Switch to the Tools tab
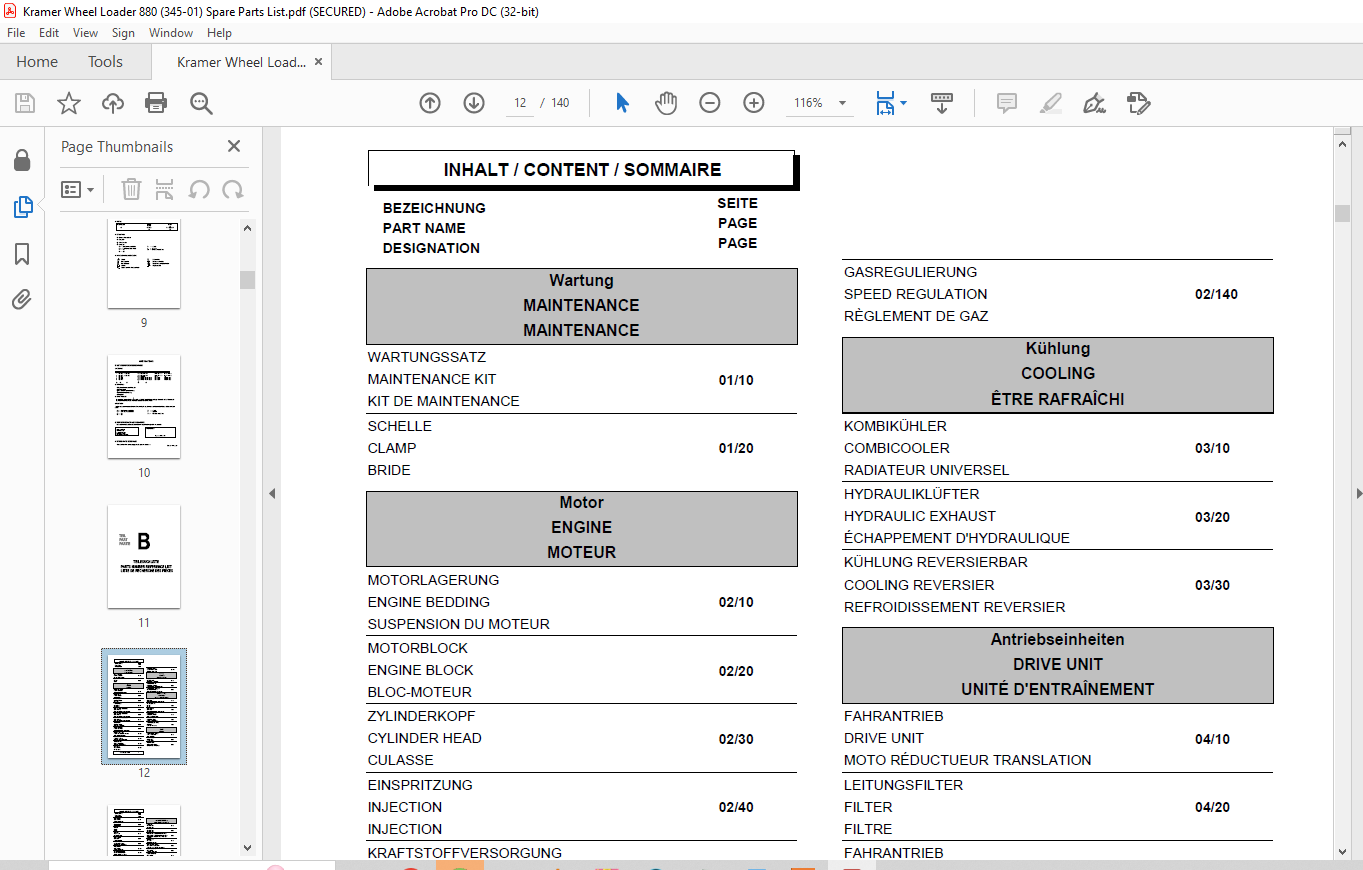Viewport: 1363px width, 870px height. coord(105,62)
